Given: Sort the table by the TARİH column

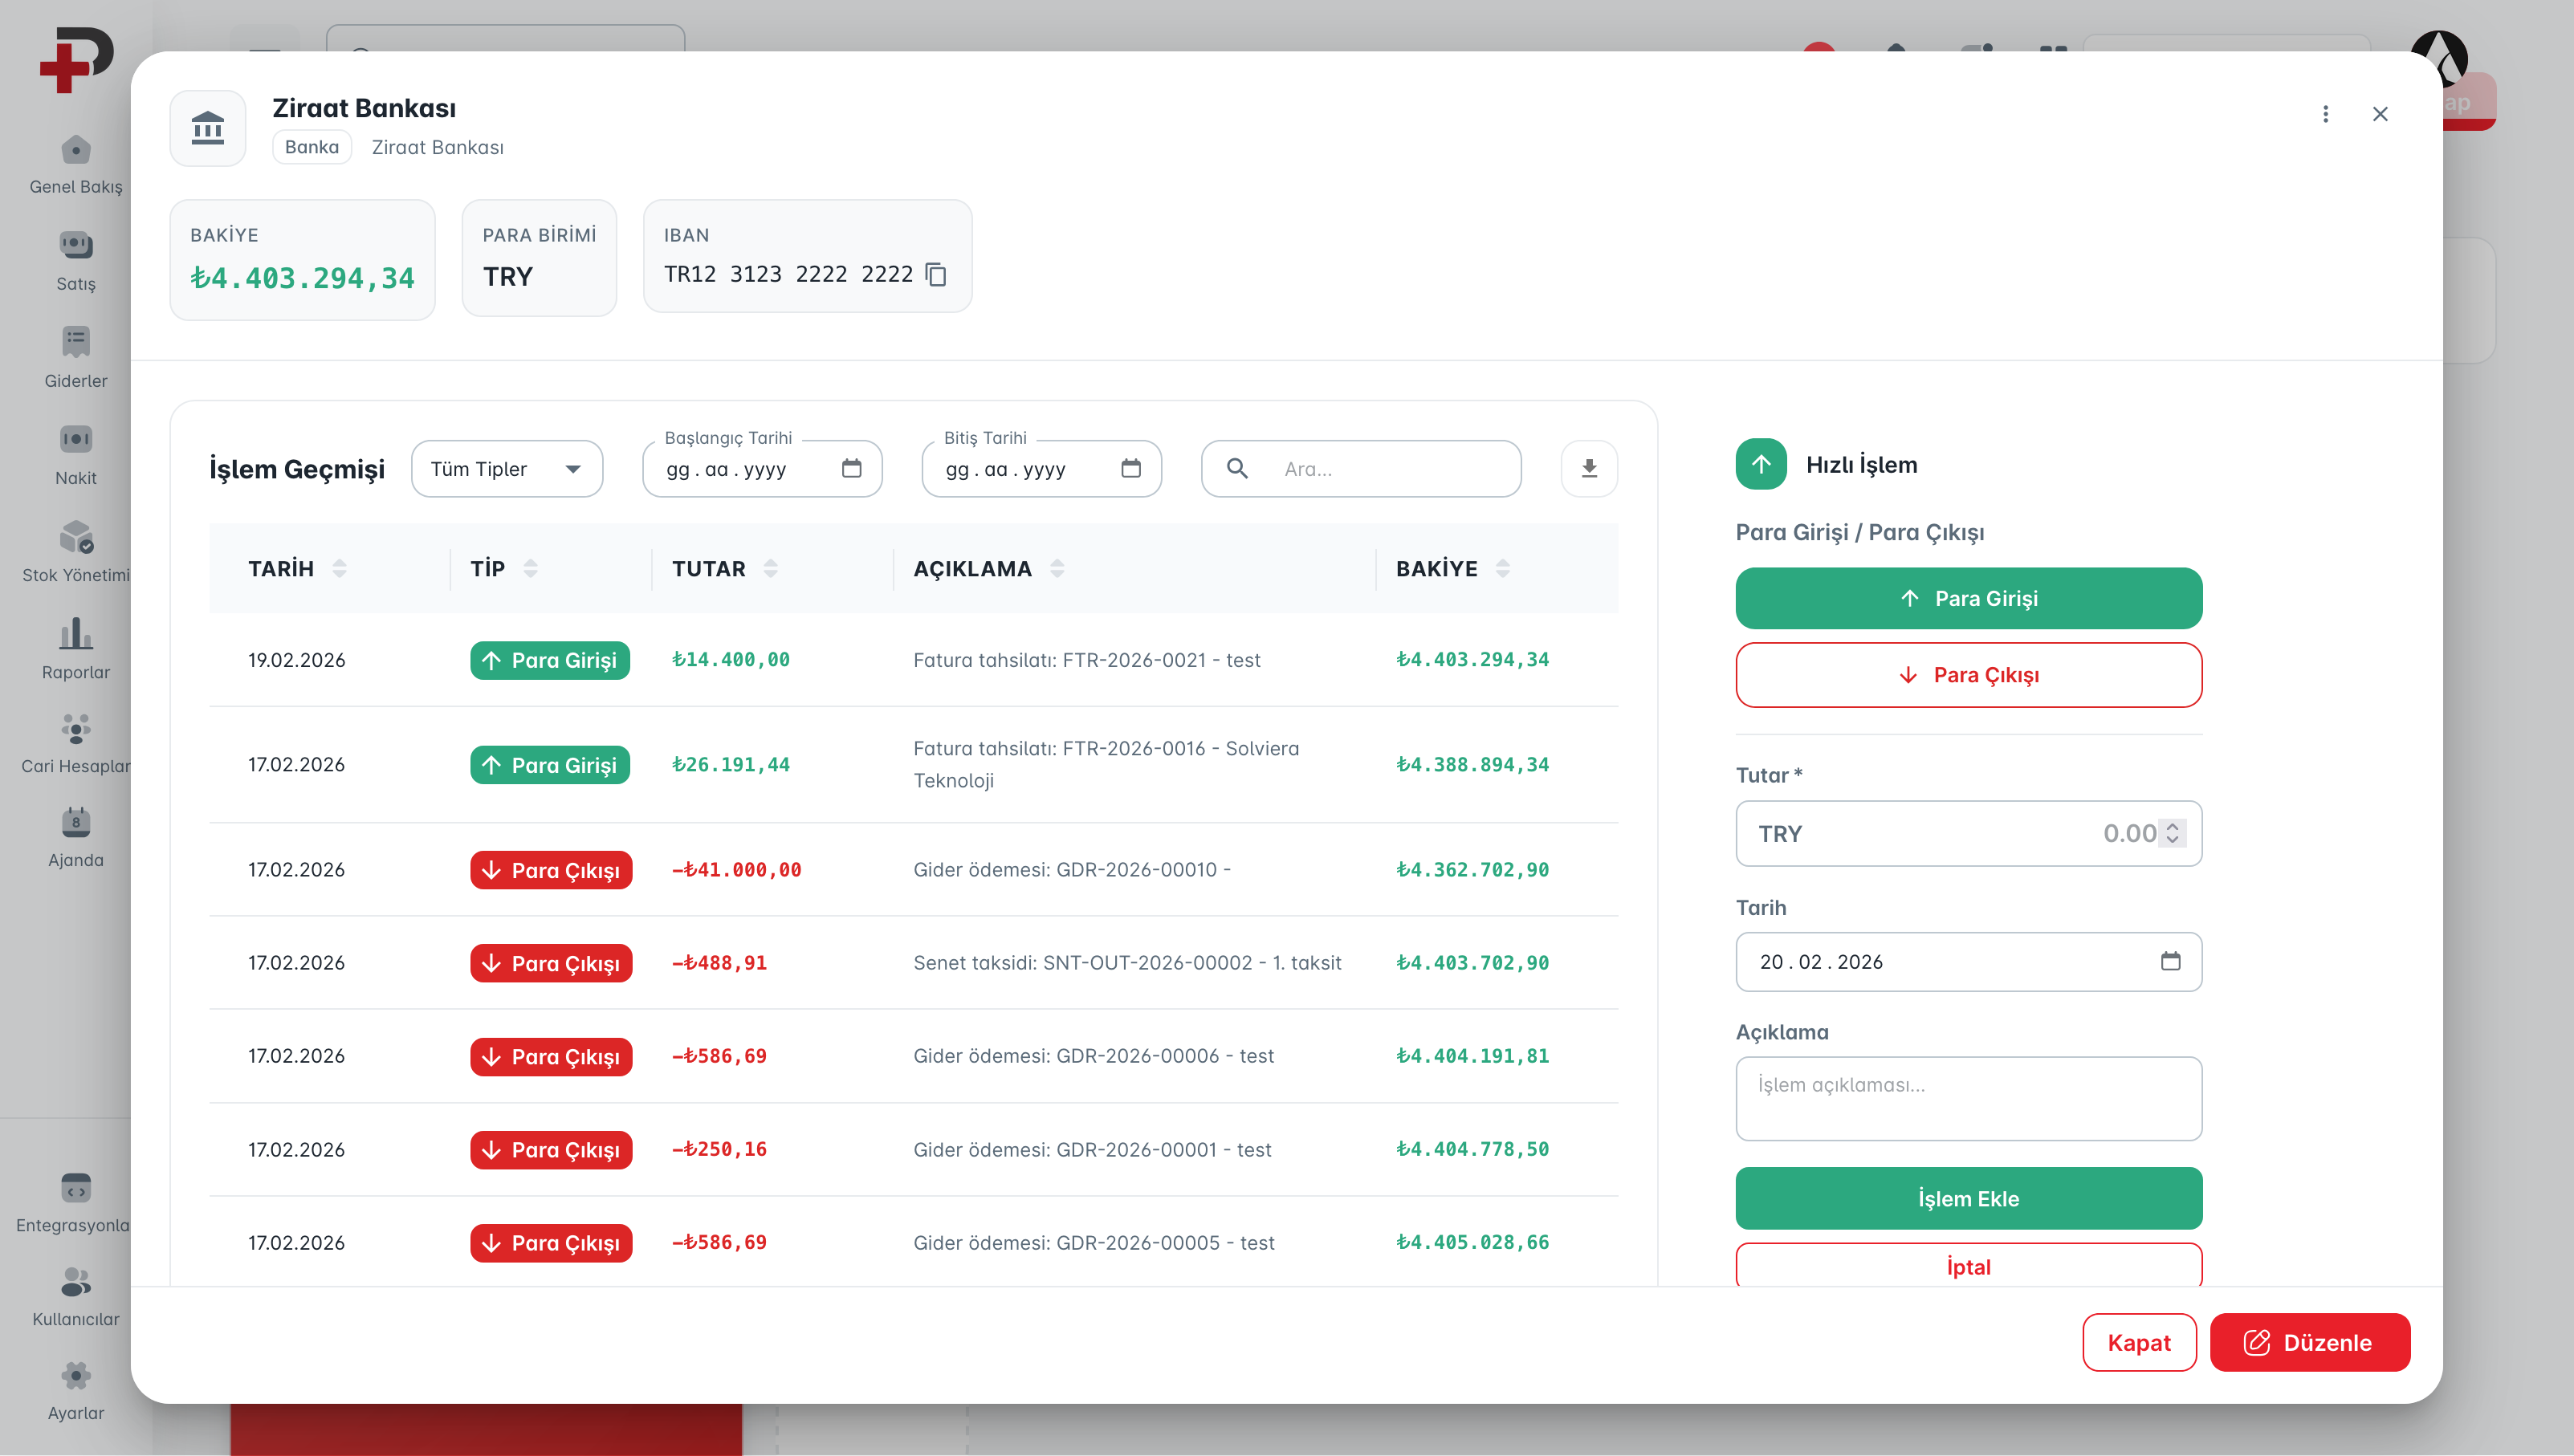Looking at the screenshot, I should [339, 568].
